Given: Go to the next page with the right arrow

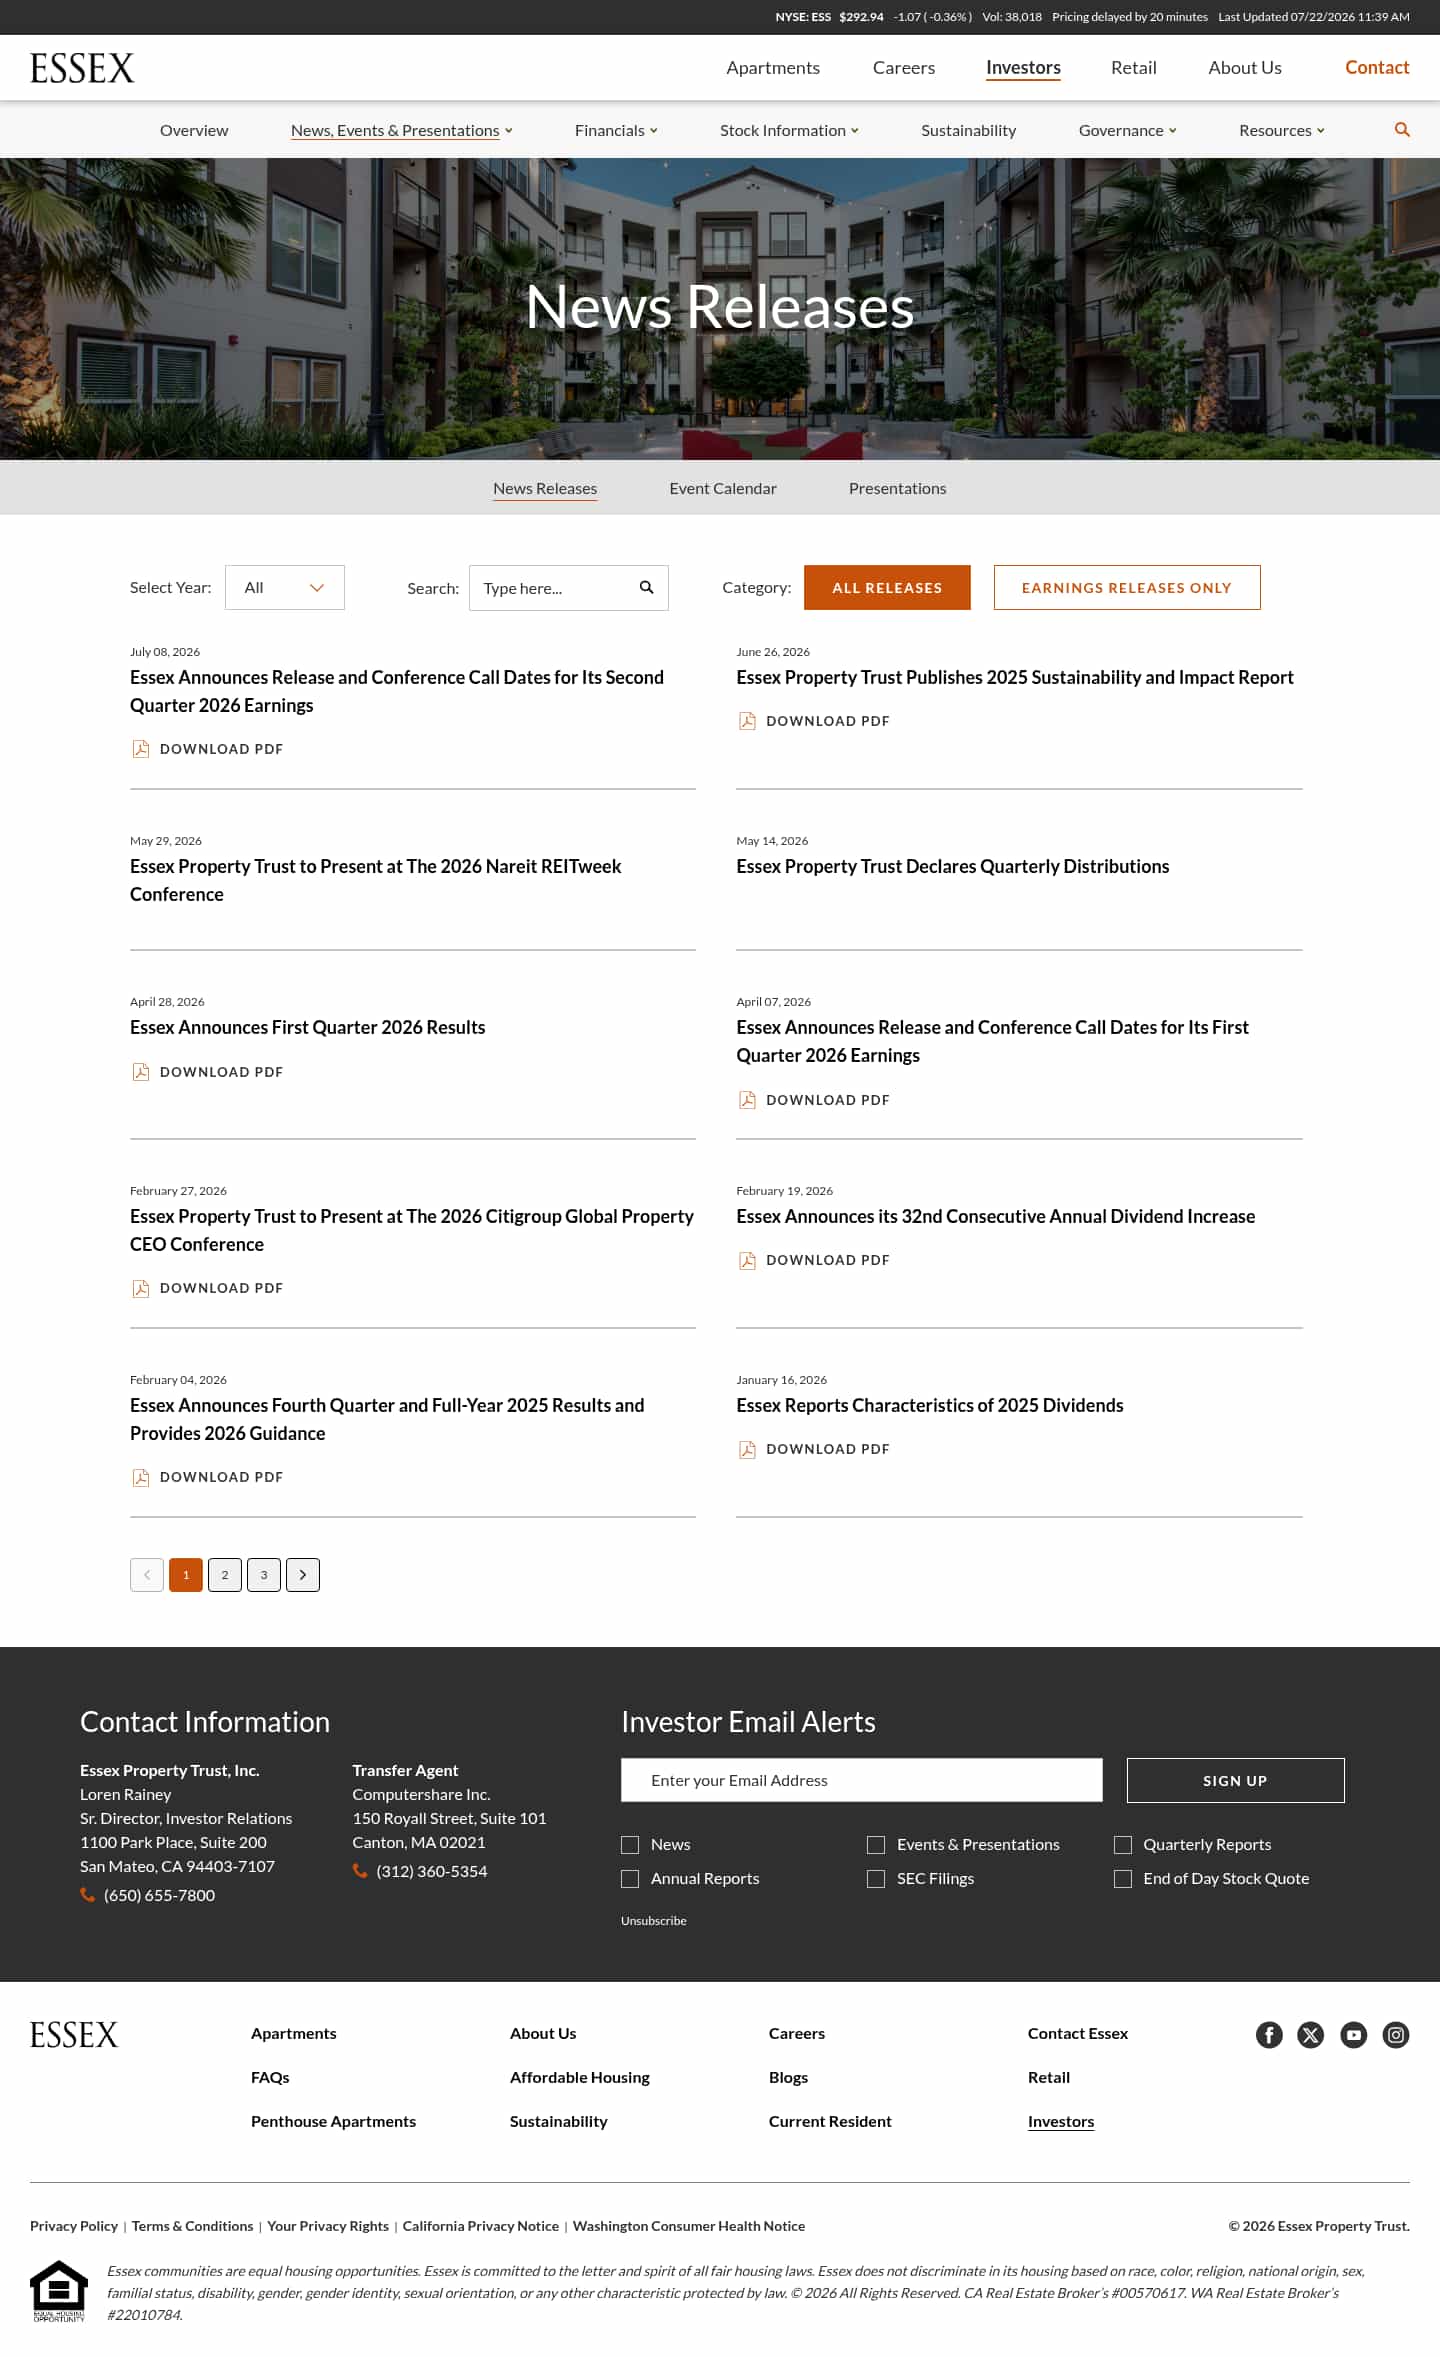Looking at the screenshot, I should [x=303, y=1575].
